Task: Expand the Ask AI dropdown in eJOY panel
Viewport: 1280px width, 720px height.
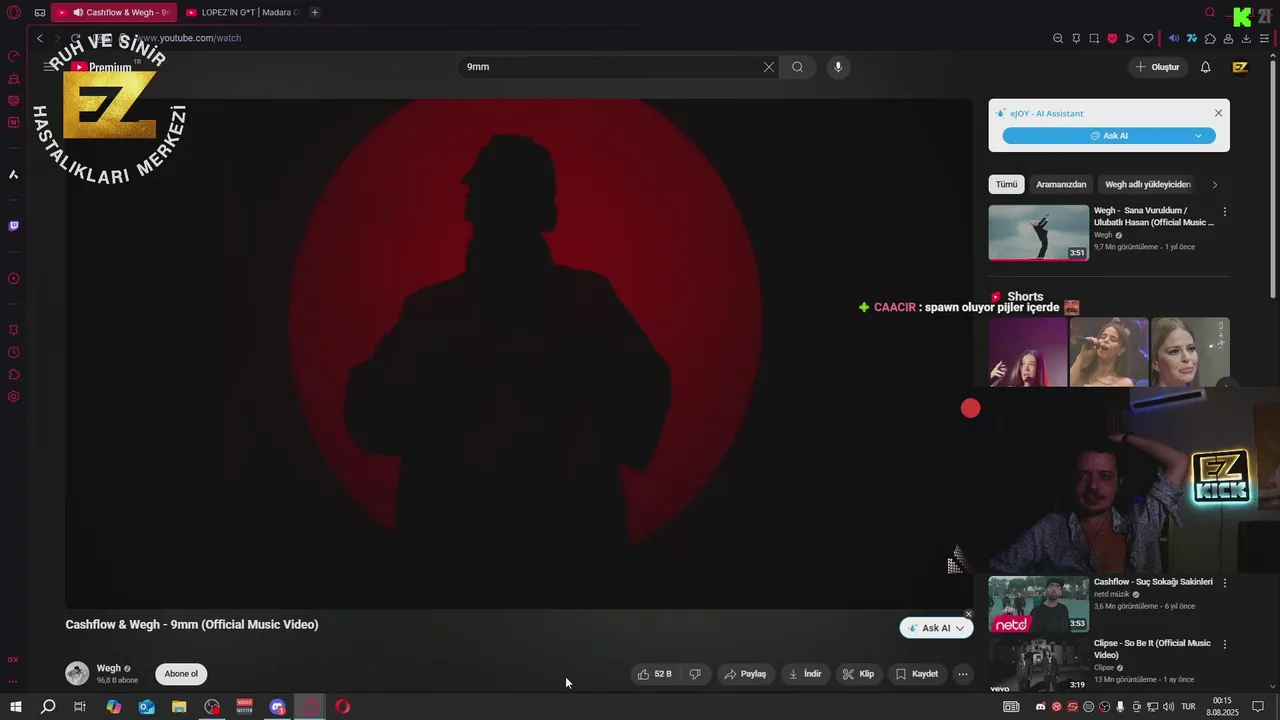Action: pyautogui.click(x=1198, y=136)
